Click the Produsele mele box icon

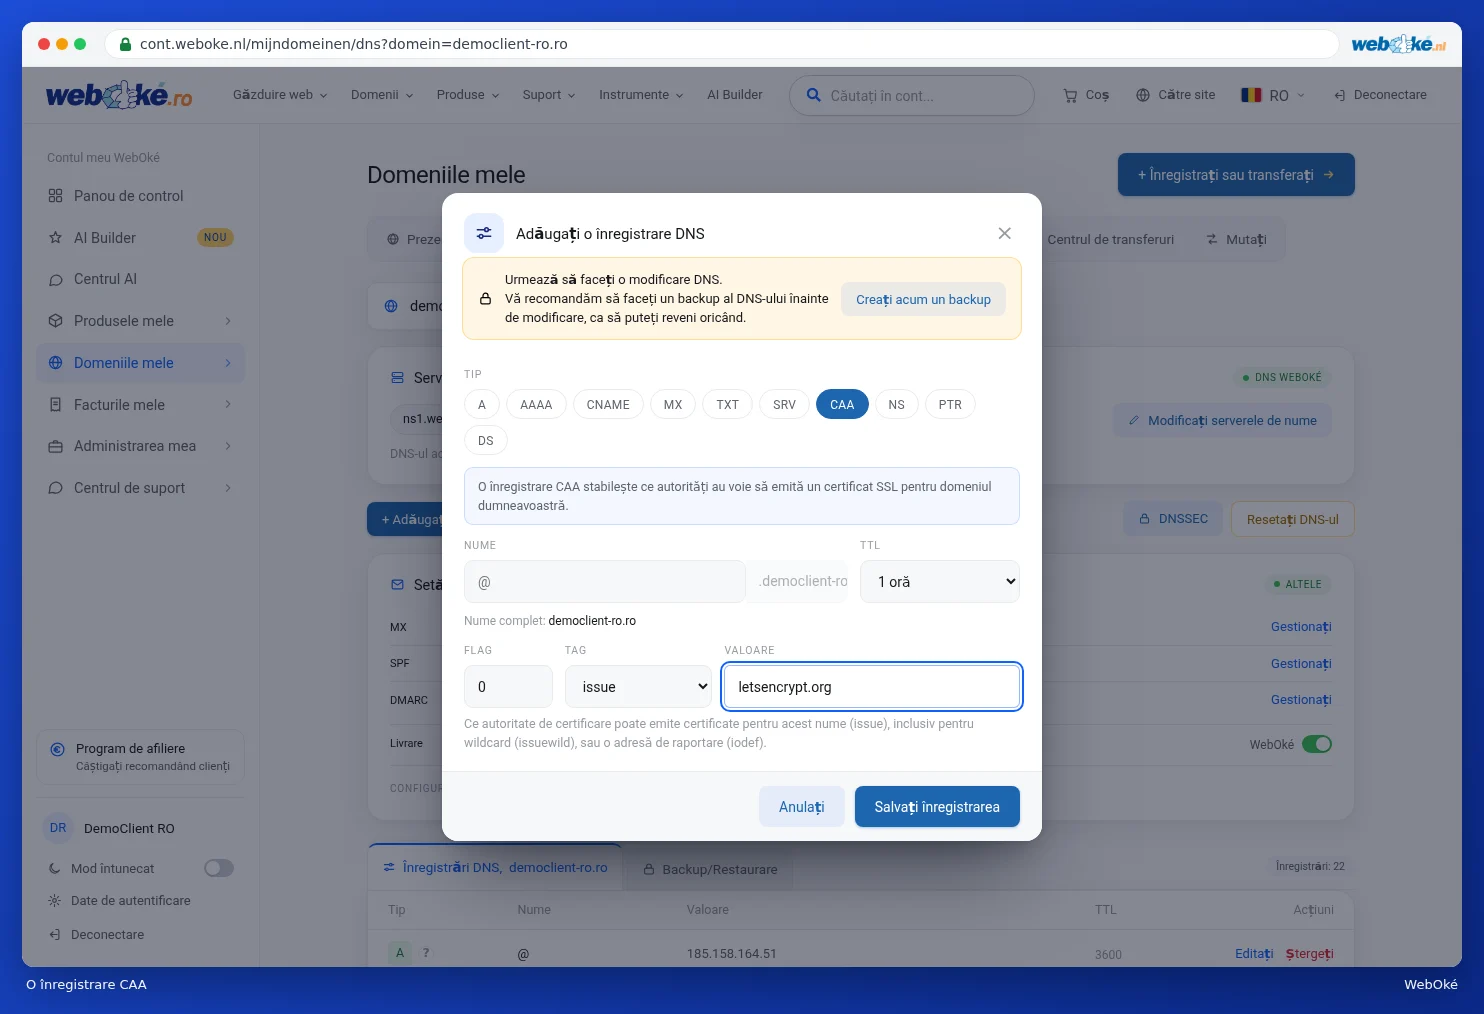coord(55,321)
